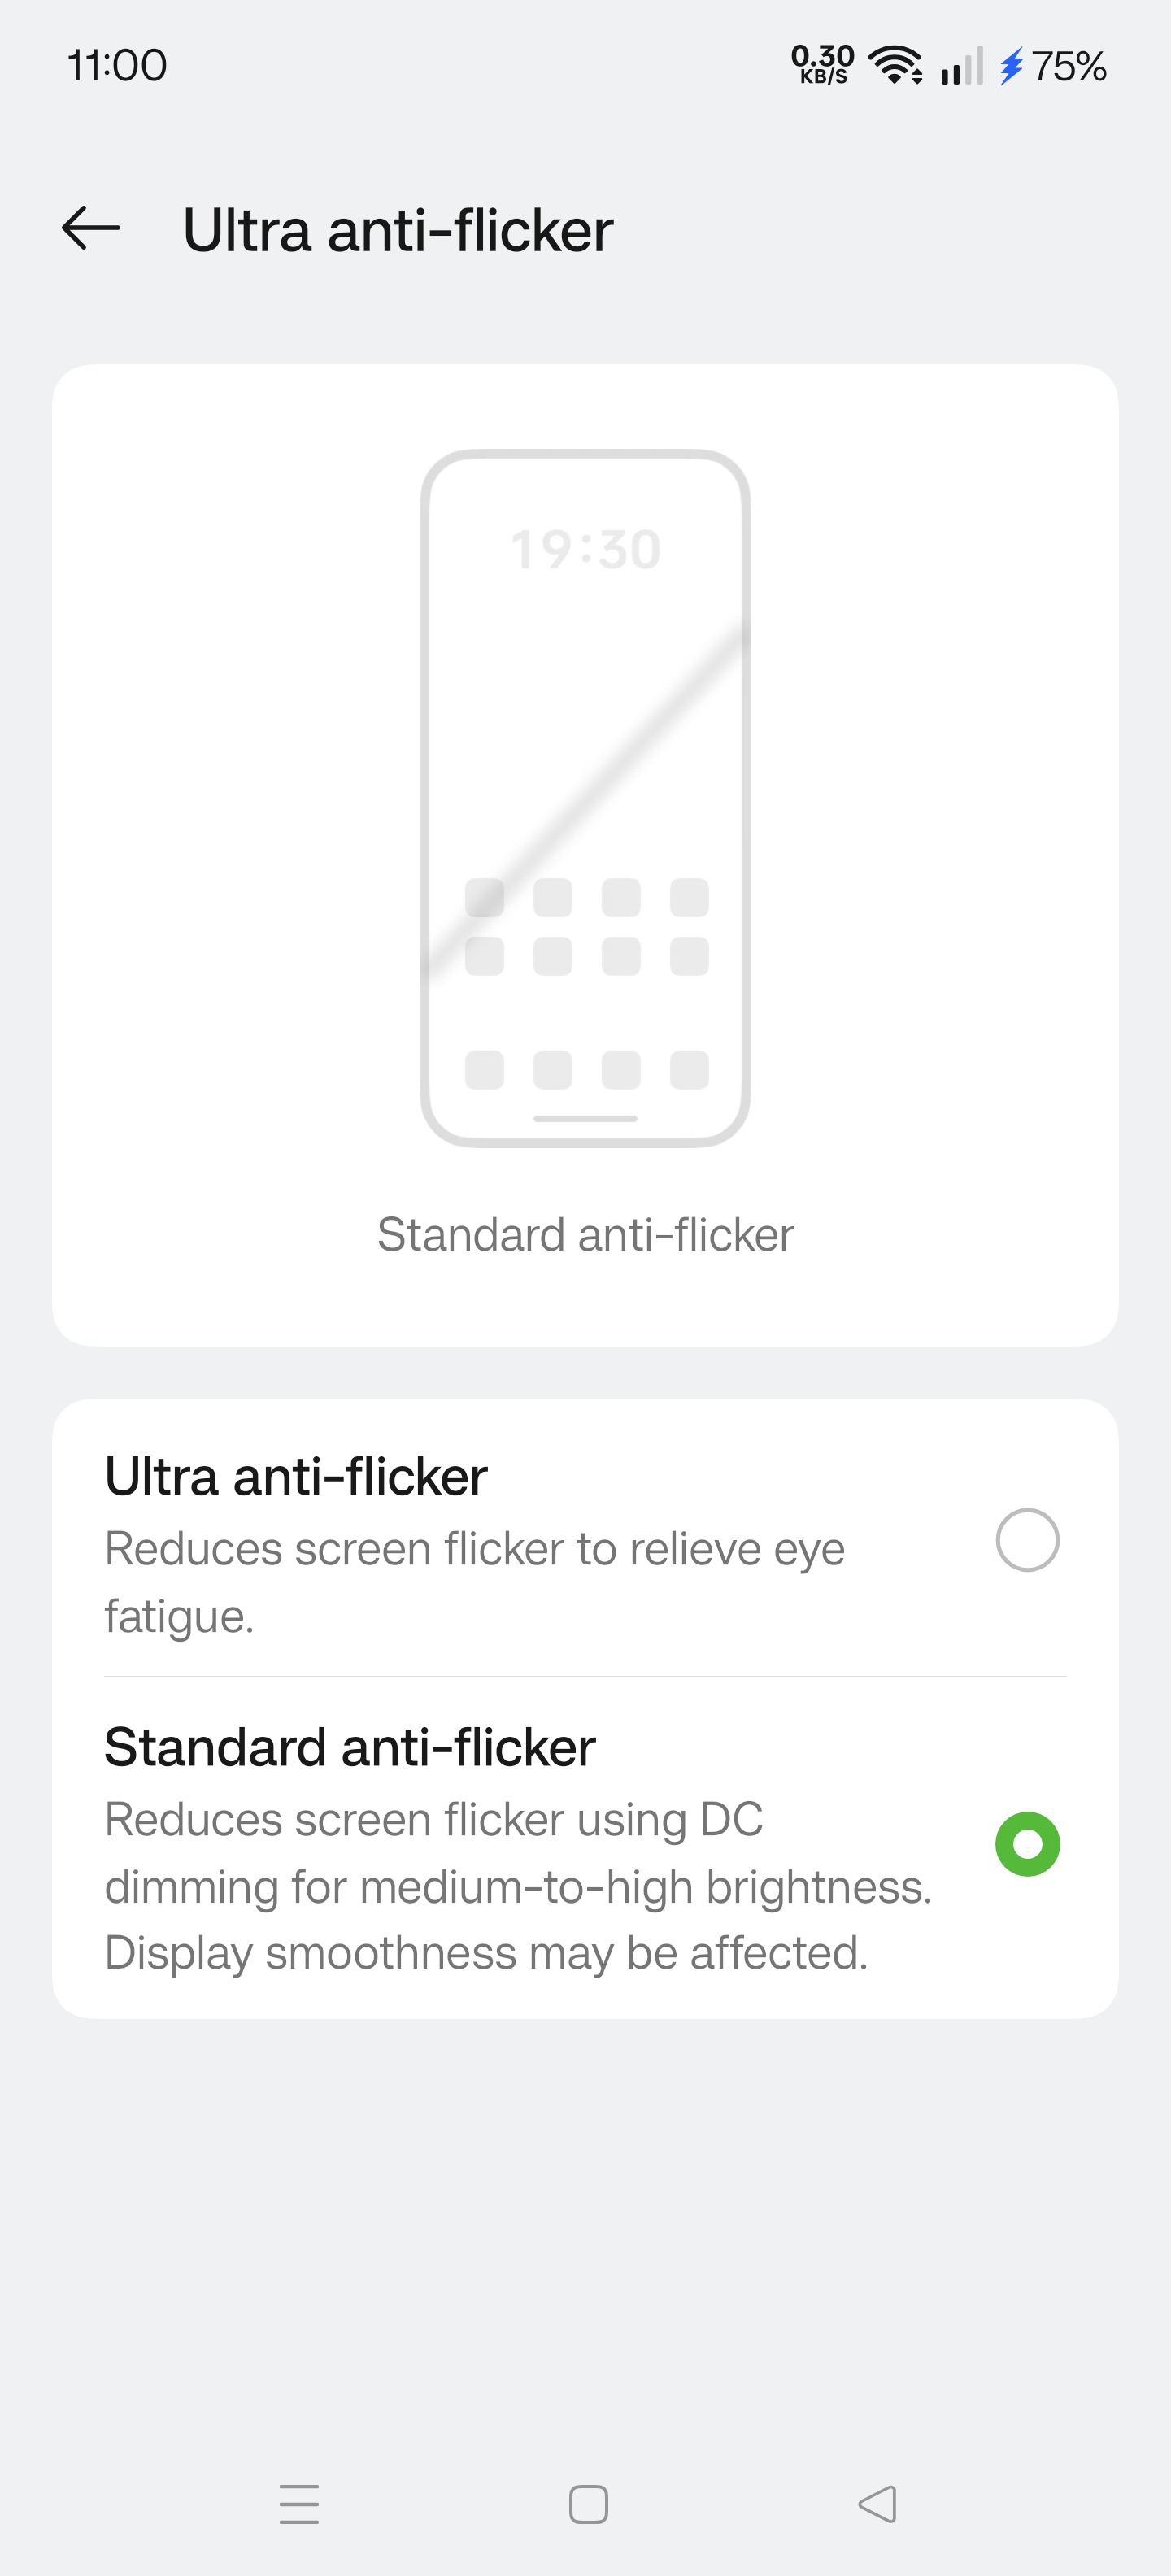Tap the network speed KB/S indicator

(x=822, y=65)
